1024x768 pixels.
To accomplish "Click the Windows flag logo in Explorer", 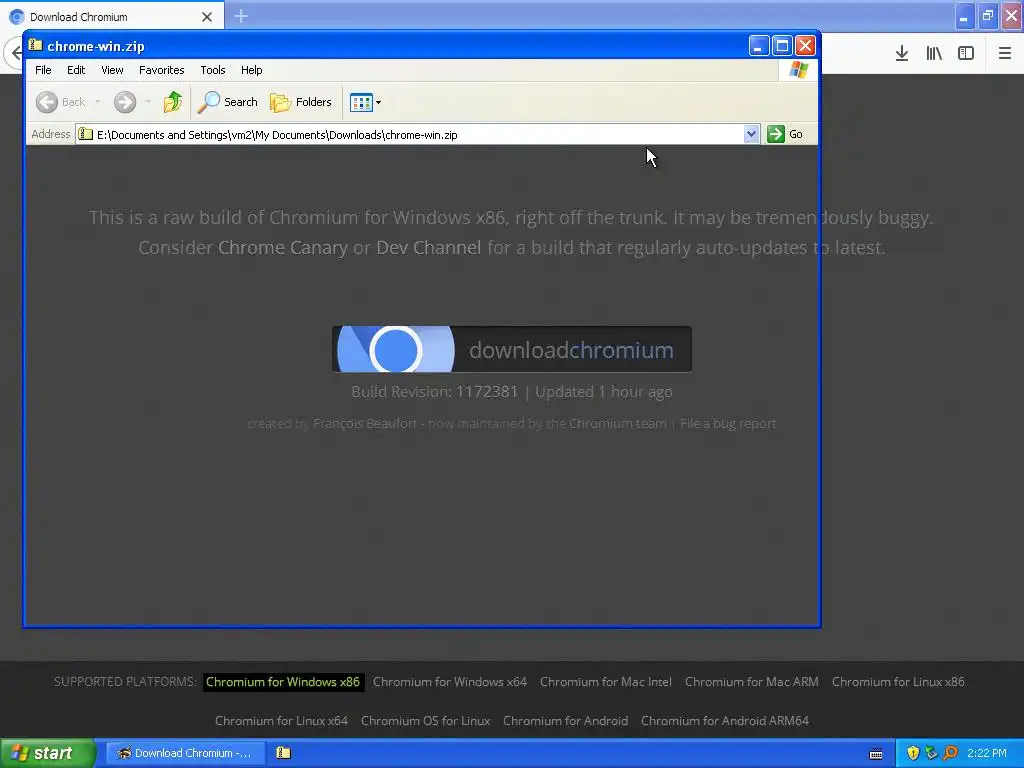I will point(798,70).
